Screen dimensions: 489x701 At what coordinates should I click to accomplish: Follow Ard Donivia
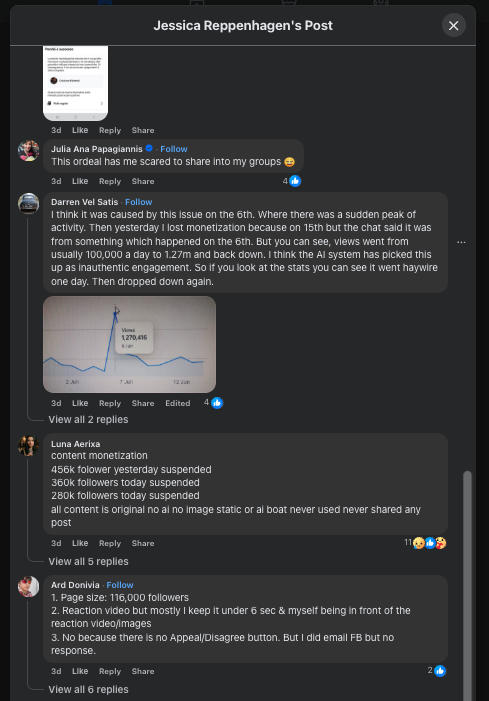pyautogui.click(x=120, y=585)
